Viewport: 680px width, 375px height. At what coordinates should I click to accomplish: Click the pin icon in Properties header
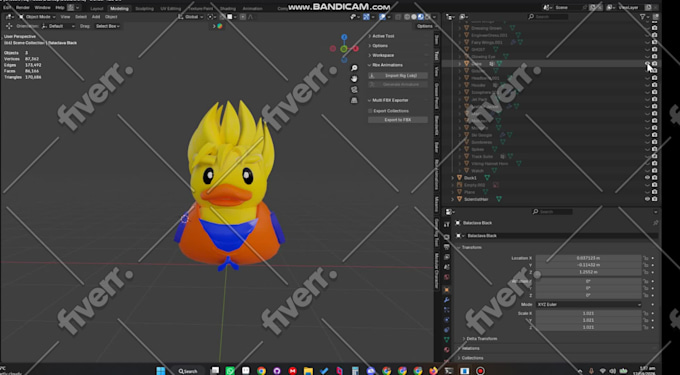[655, 222]
